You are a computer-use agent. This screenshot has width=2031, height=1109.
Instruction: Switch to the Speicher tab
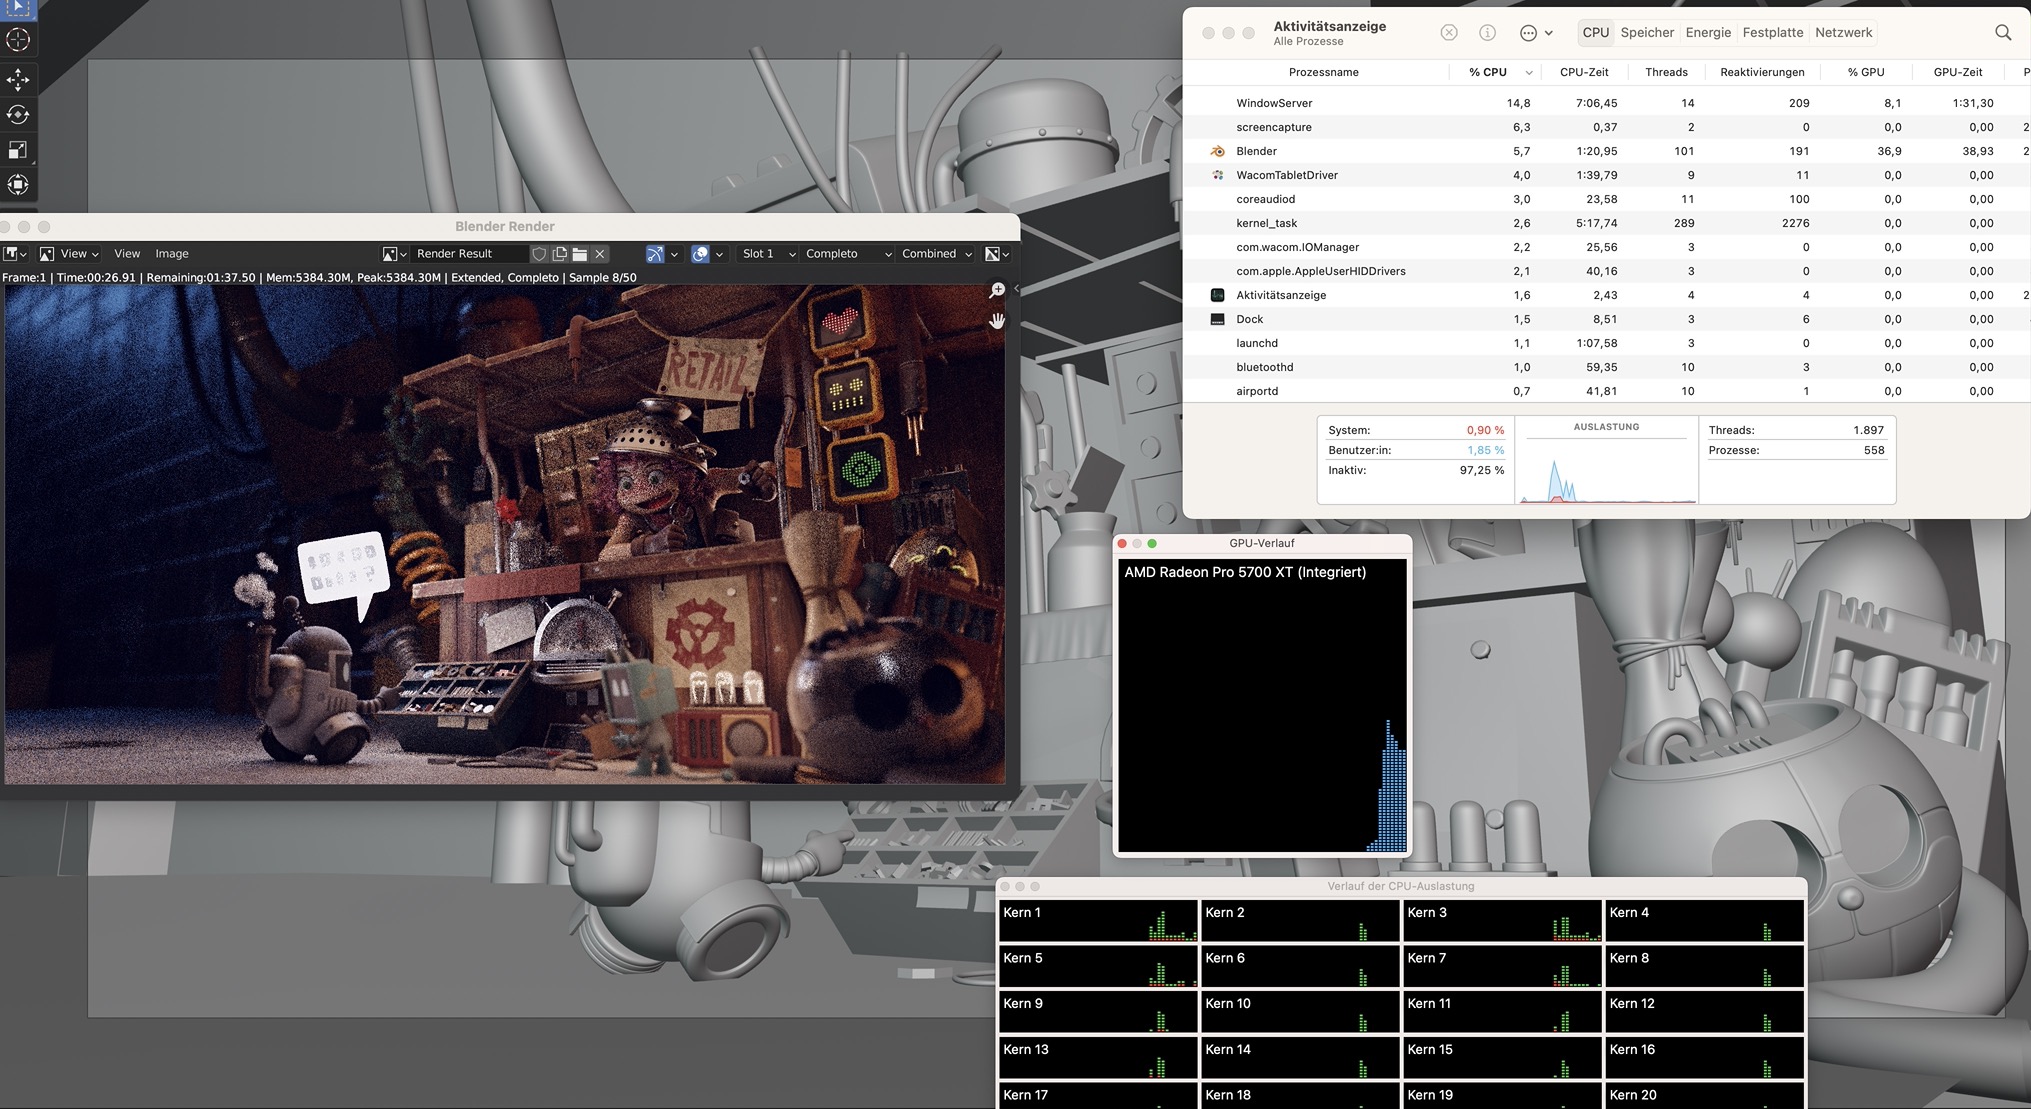1647,33
